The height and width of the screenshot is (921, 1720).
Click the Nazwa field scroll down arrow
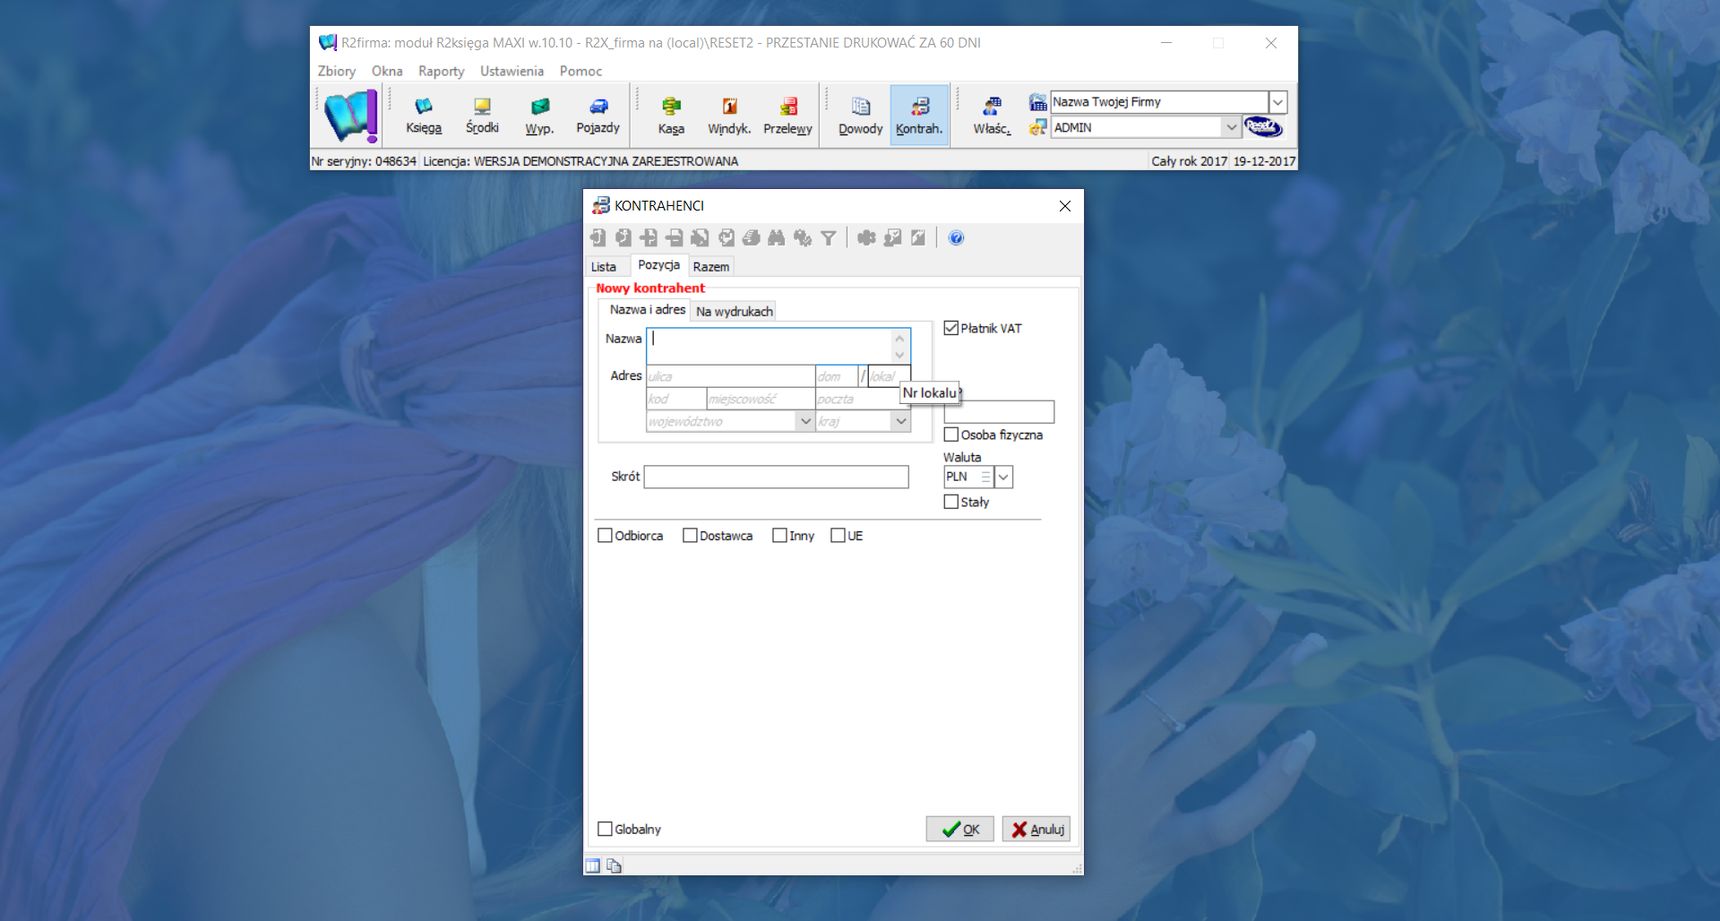(900, 355)
